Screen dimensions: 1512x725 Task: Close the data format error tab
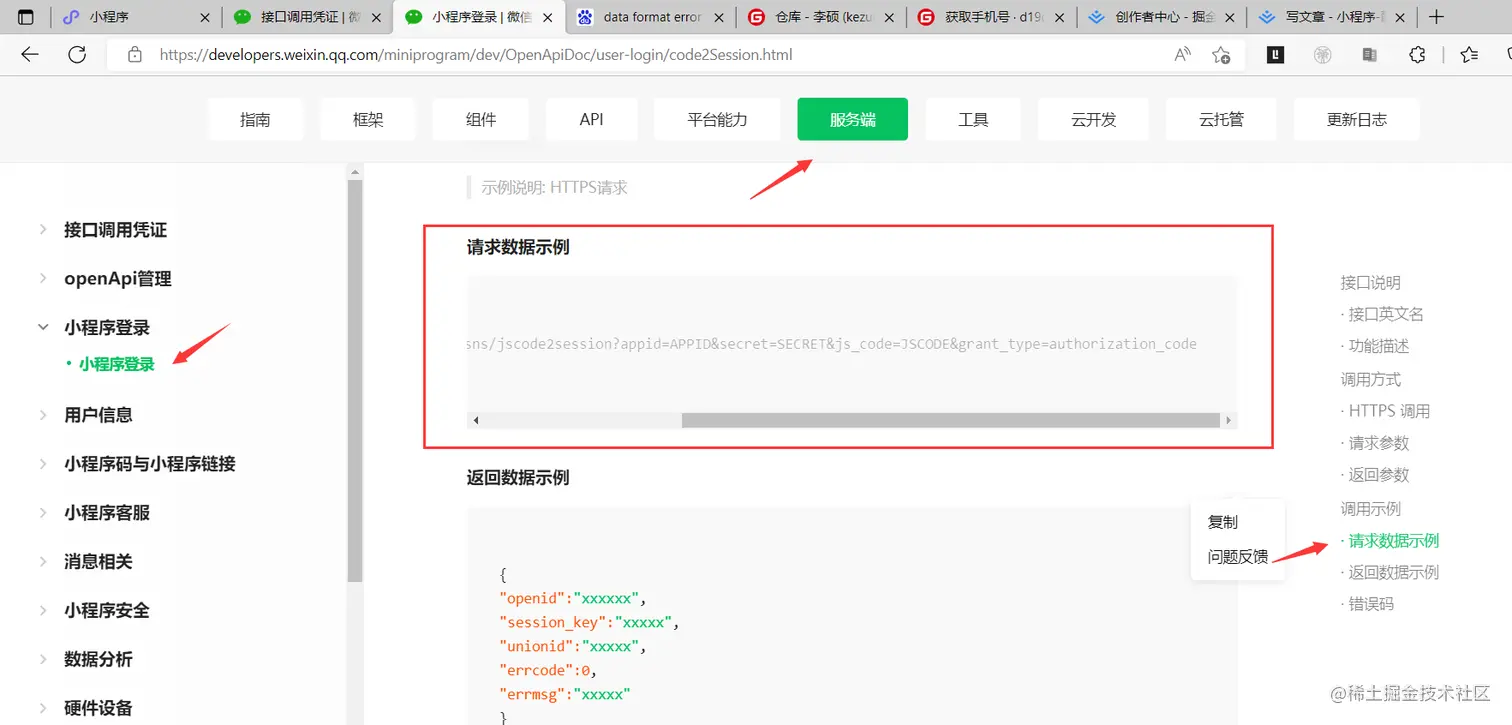click(x=719, y=17)
